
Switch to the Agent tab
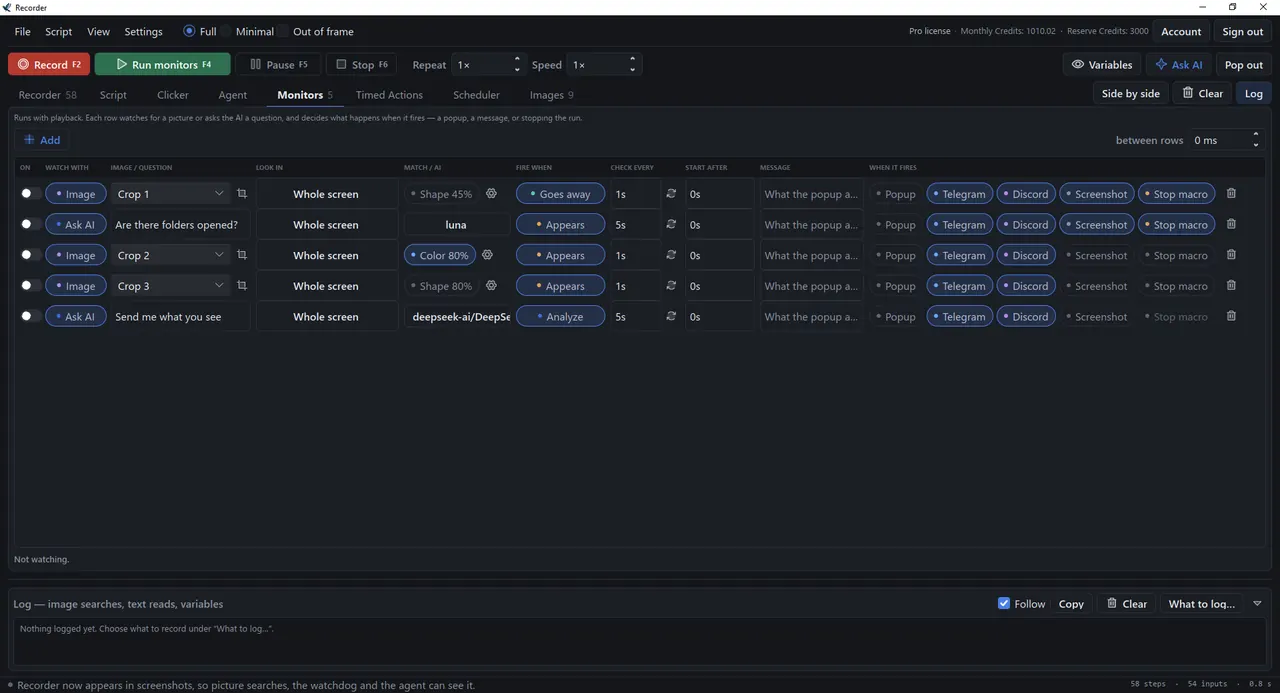coord(233,95)
